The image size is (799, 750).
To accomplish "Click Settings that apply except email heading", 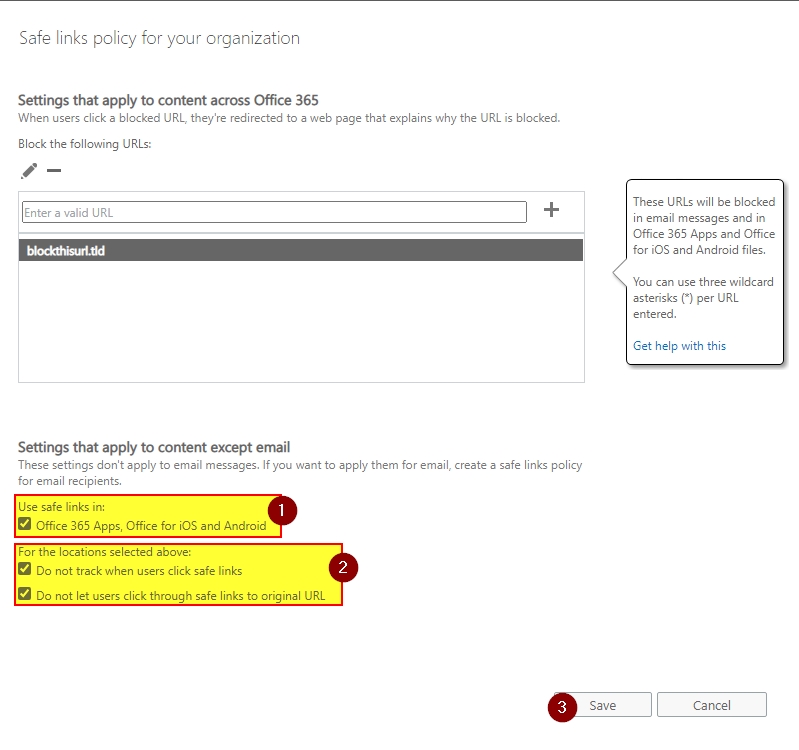I will [x=154, y=447].
